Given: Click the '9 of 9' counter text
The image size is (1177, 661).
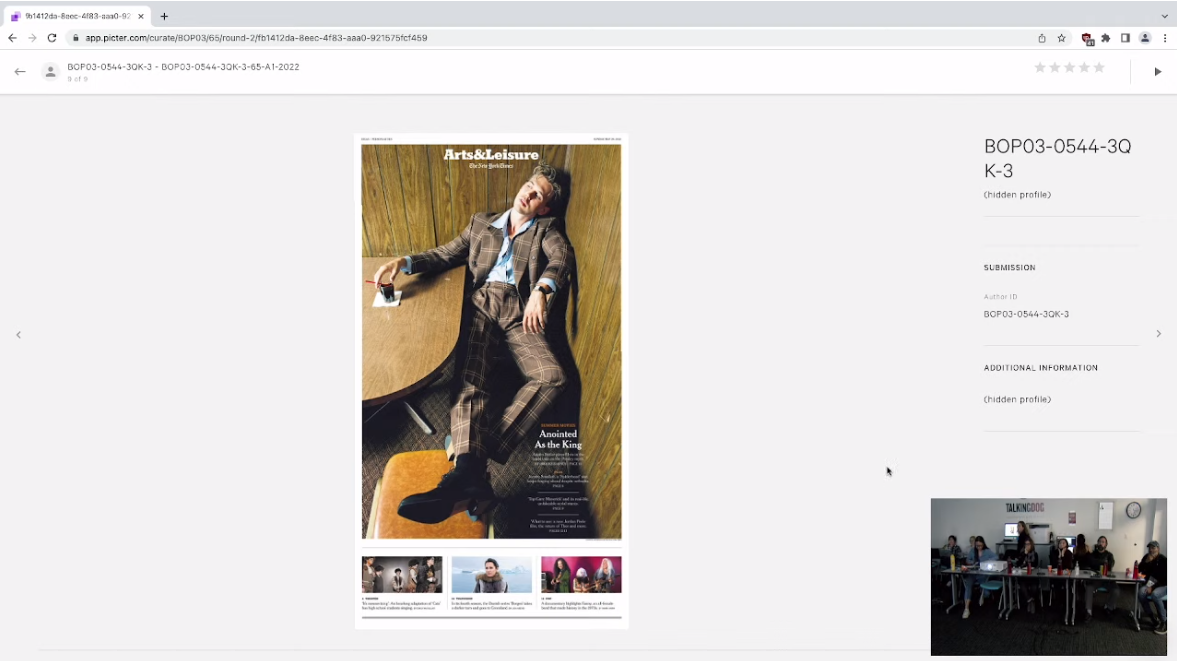Looking at the screenshot, I should tap(77, 79).
